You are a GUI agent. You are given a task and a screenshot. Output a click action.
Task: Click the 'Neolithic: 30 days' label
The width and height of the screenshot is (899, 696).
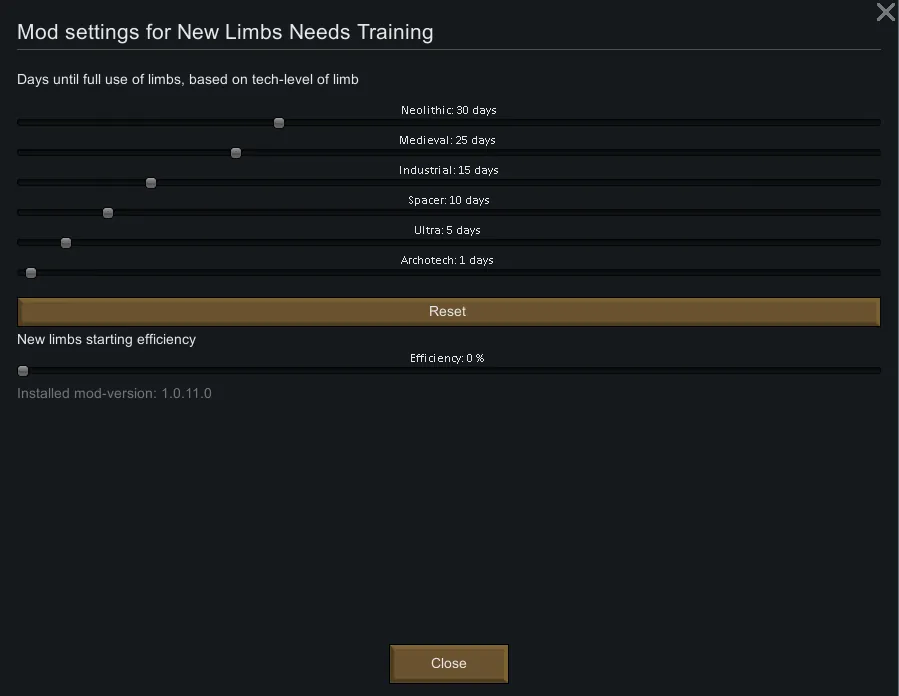click(448, 110)
